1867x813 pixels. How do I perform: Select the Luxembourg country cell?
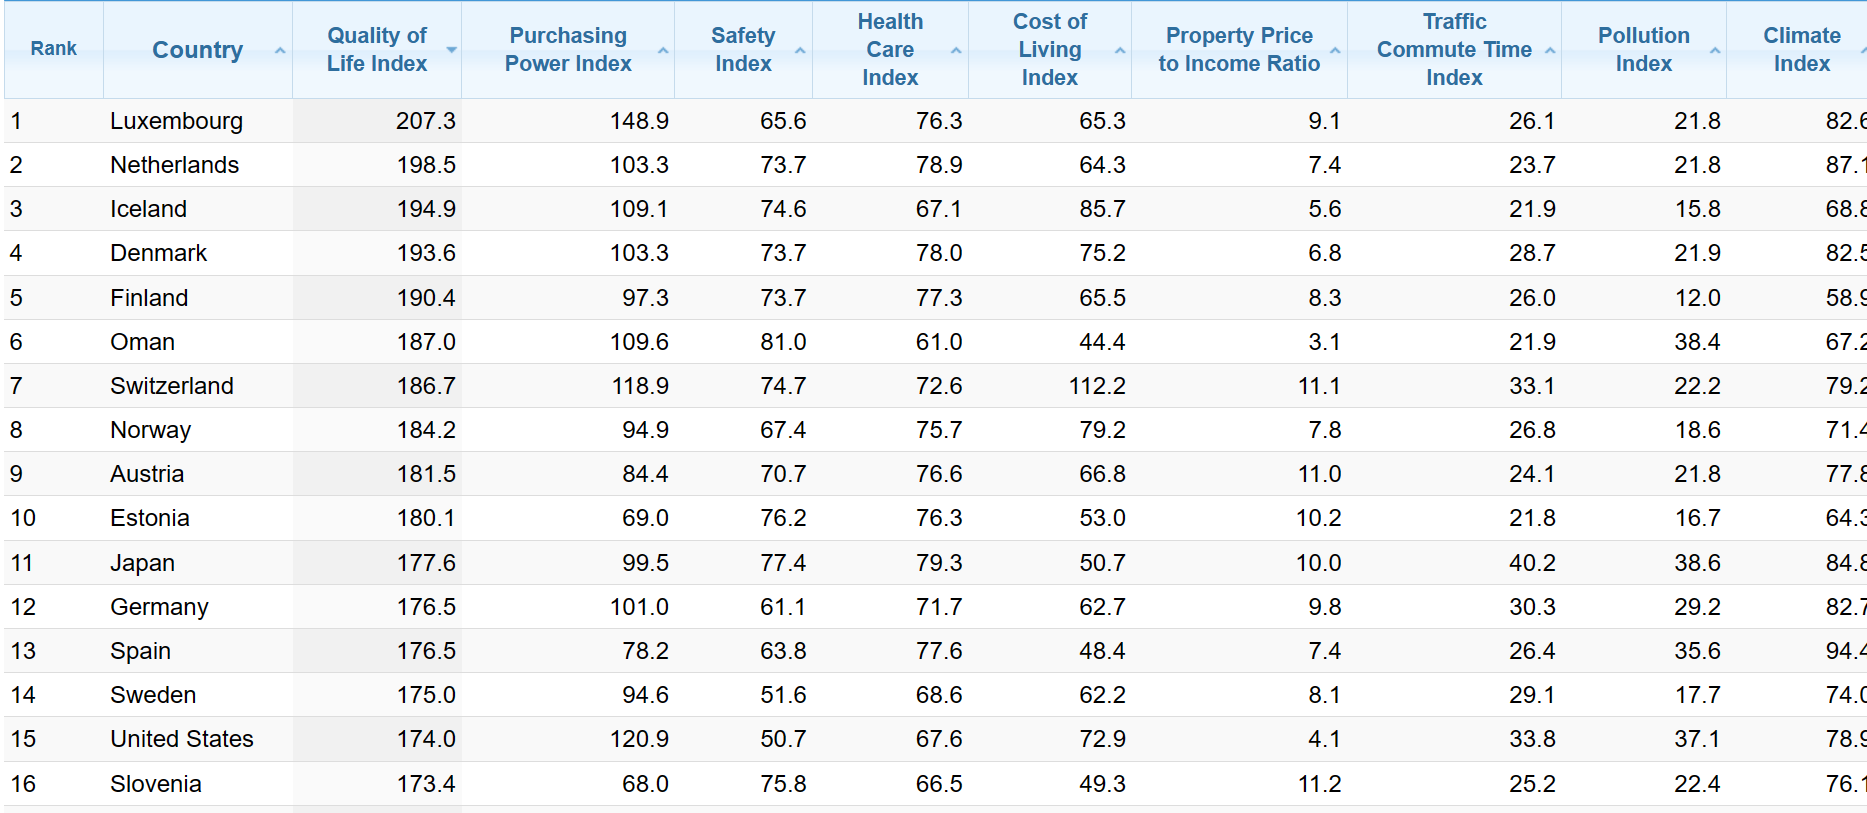[x=176, y=121]
